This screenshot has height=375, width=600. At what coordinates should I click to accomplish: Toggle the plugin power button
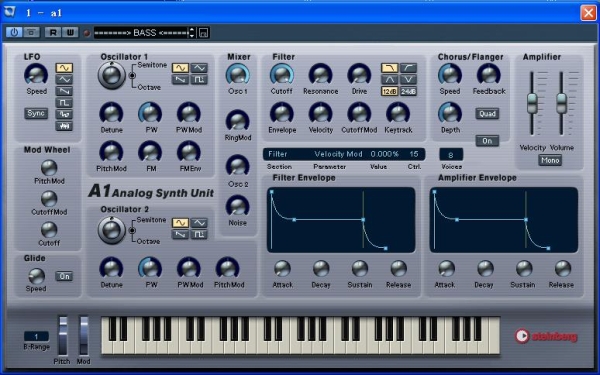point(14,33)
